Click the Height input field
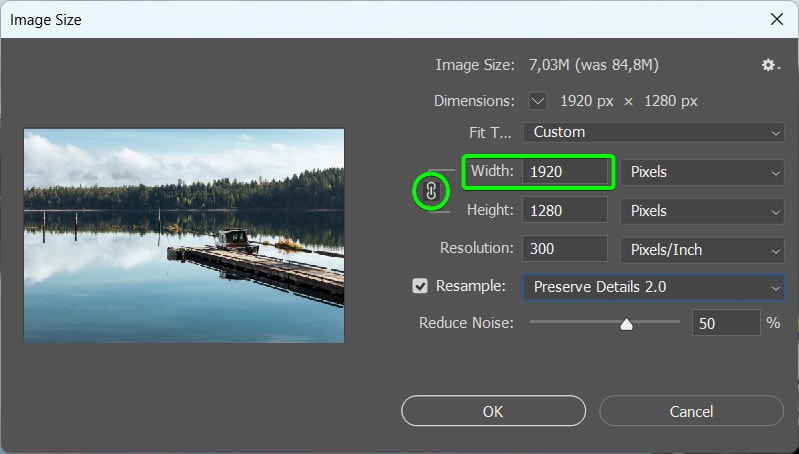The width and height of the screenshot is (799, 454). (x=565, y=210)
